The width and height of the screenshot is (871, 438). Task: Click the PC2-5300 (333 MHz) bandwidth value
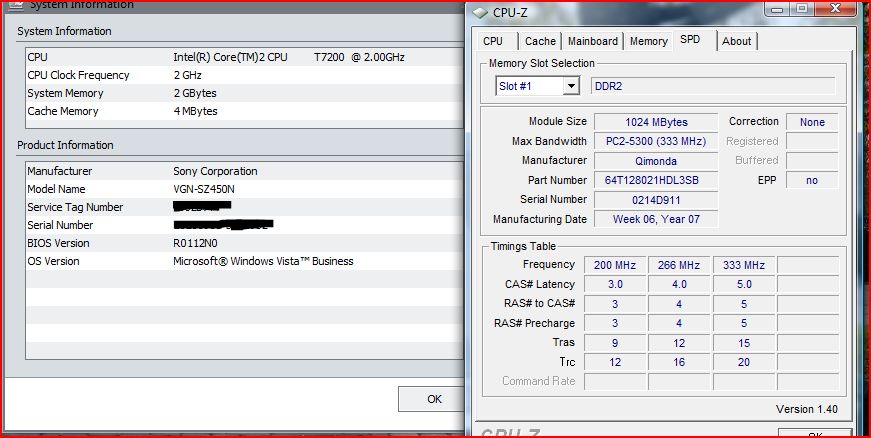656,141
